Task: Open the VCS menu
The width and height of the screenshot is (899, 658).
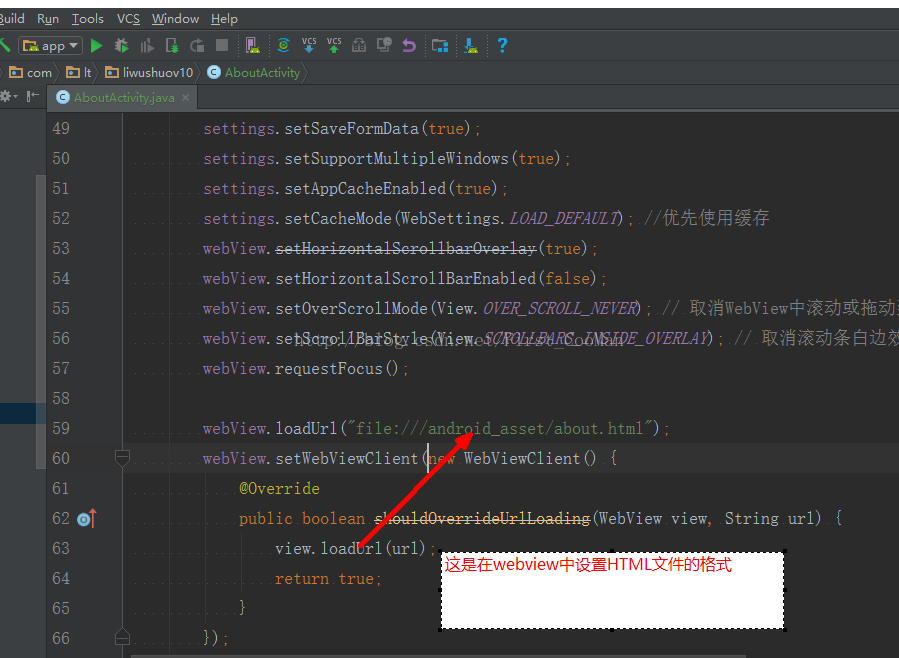Action: coord(128,19)
